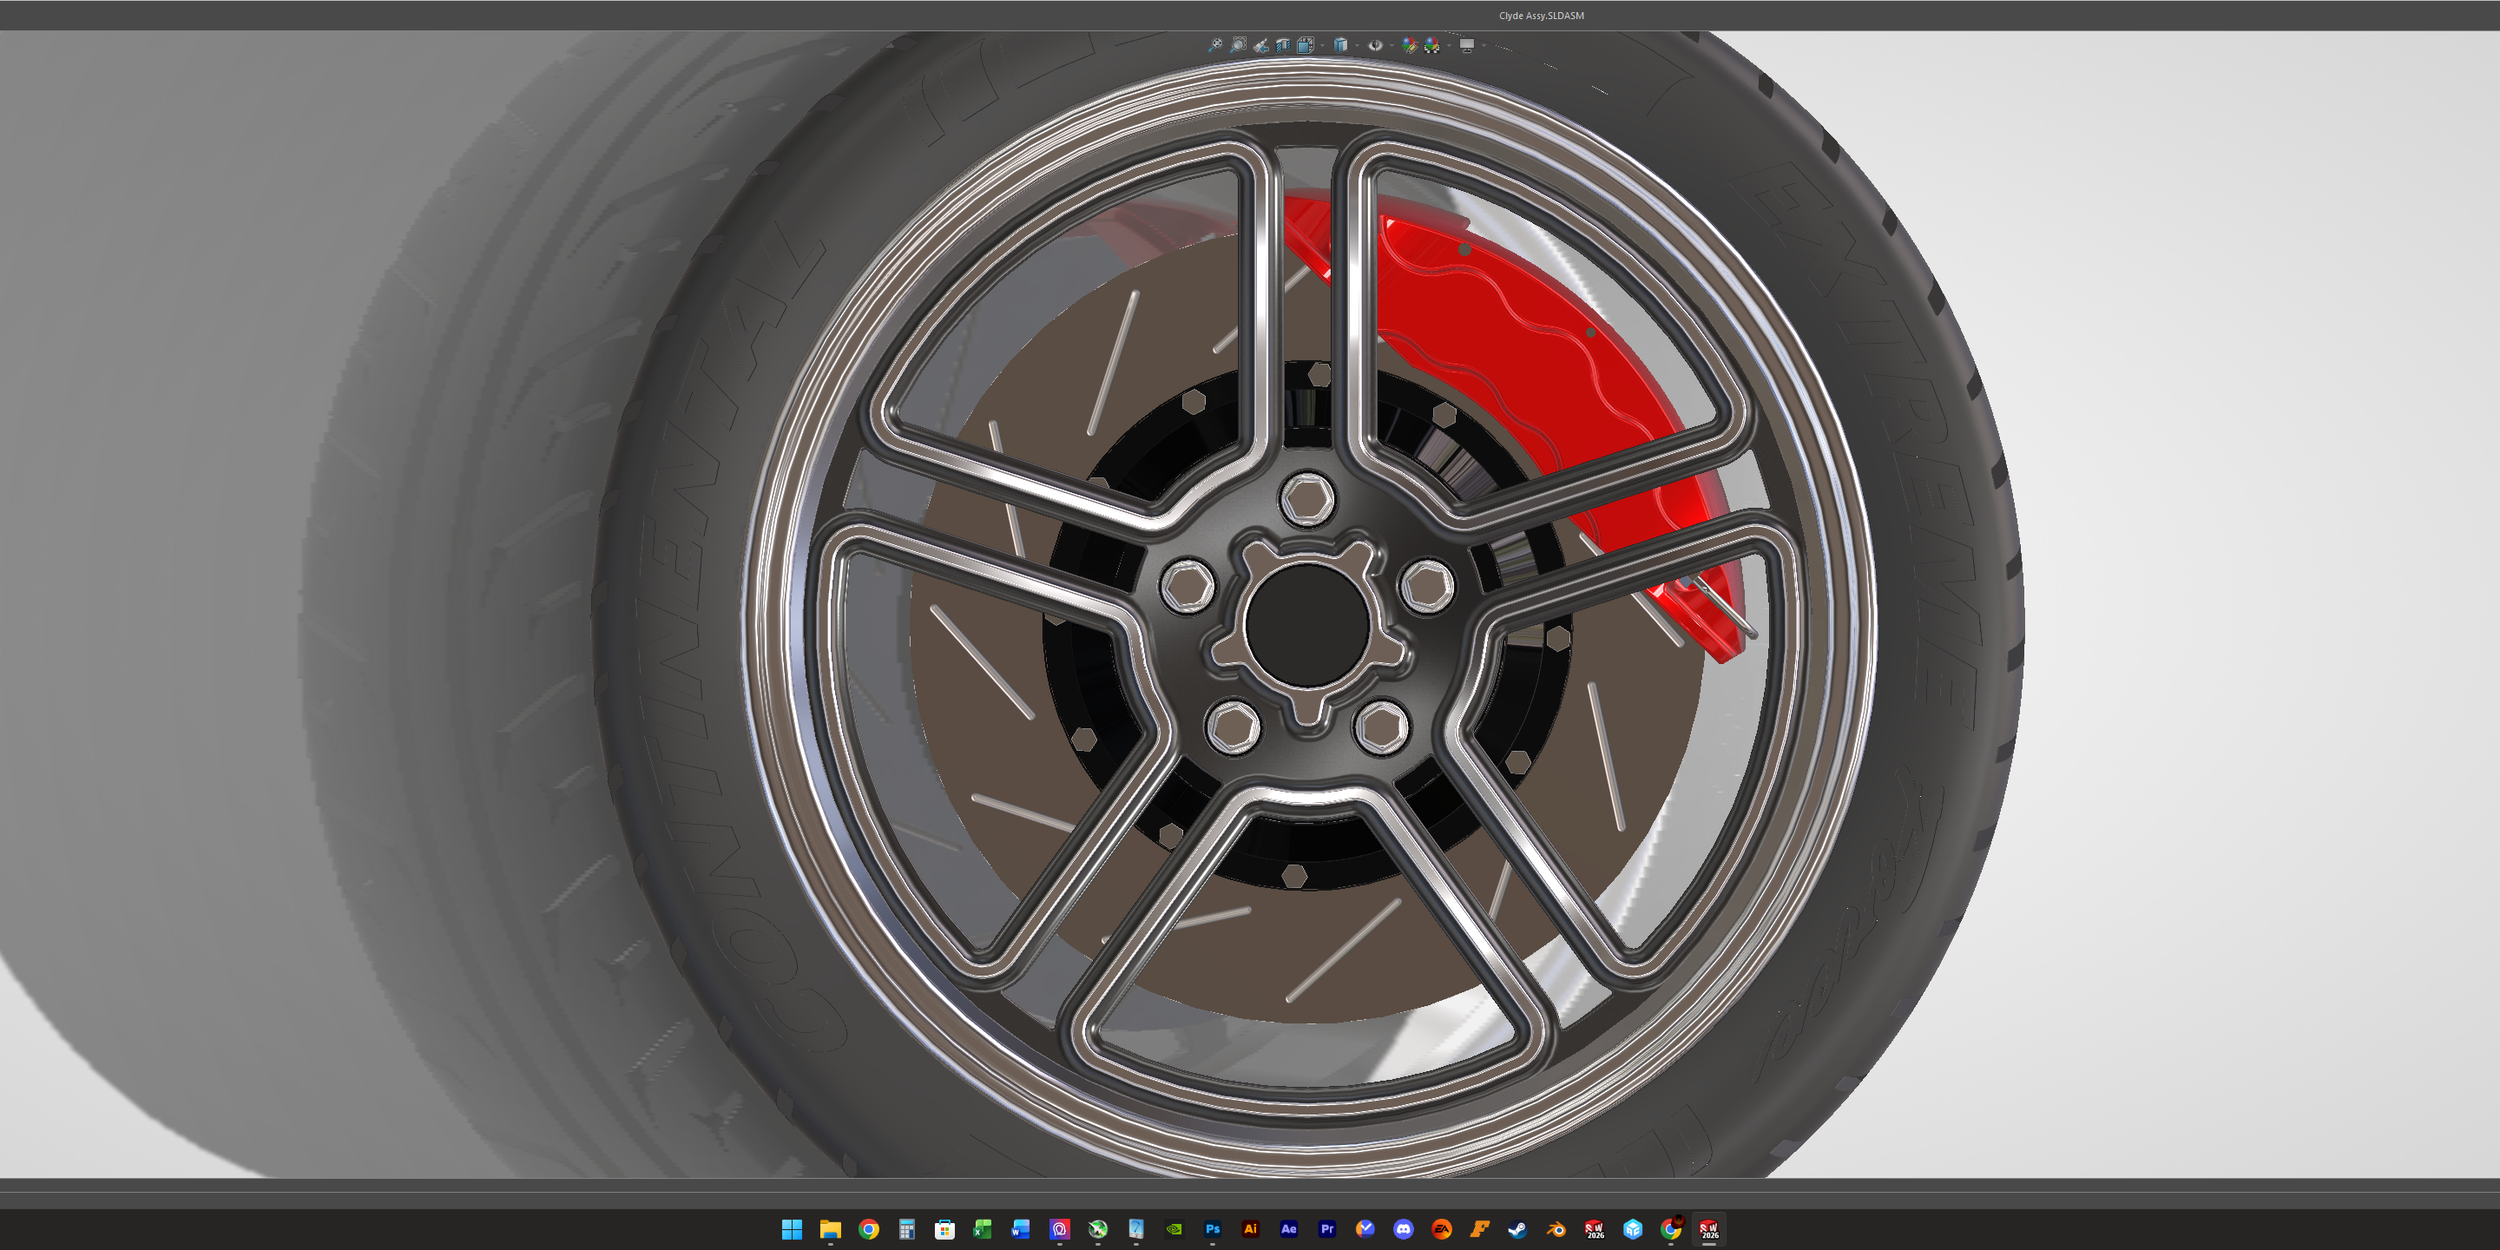Click the View Settings monitor icon

[1467, 45]
